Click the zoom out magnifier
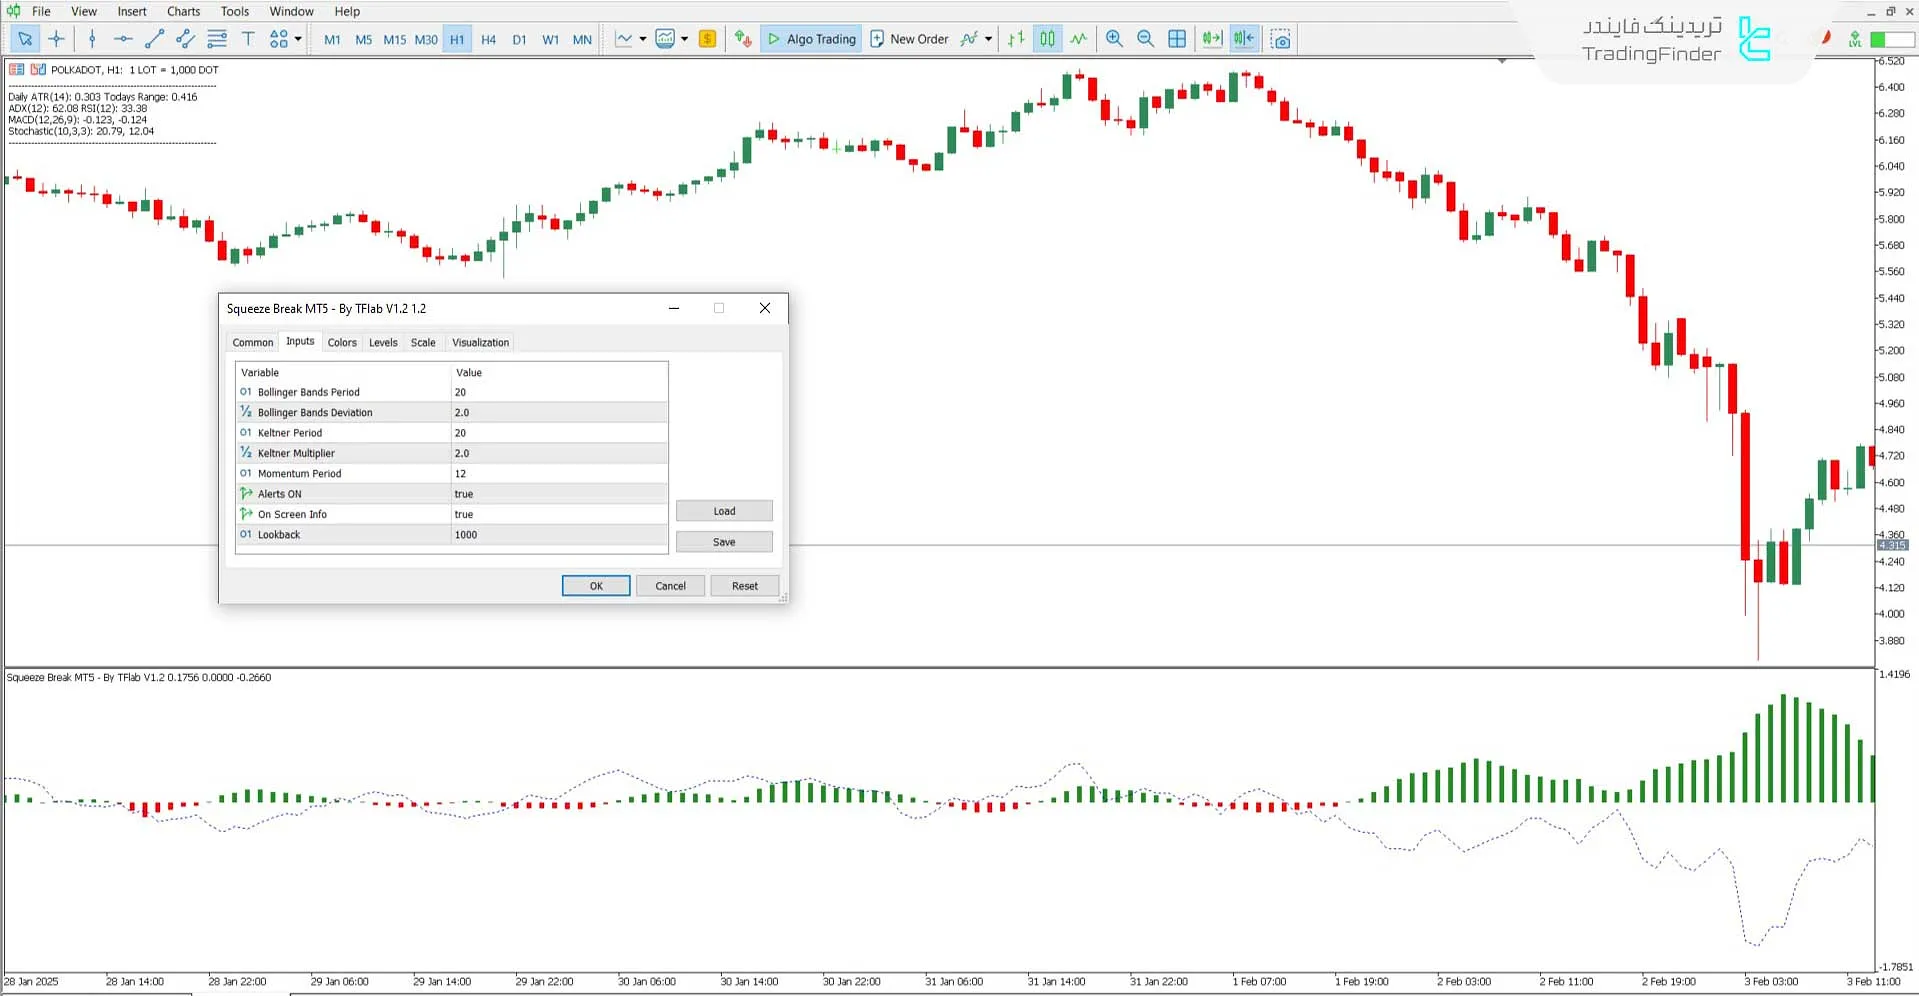The height and width of the screenshot is (996, 1919). (x=1145, y=39)
